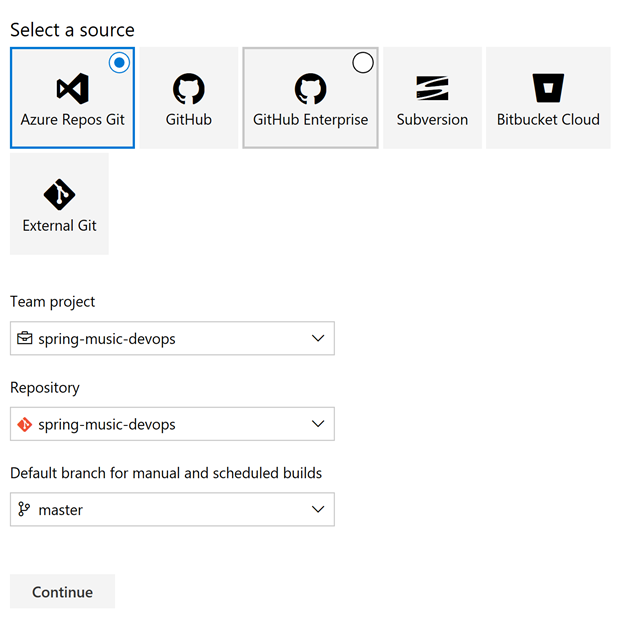The image size is (621, 627).
Task: Expand the Repository dropdown chevron
Action: pos(318,424)
